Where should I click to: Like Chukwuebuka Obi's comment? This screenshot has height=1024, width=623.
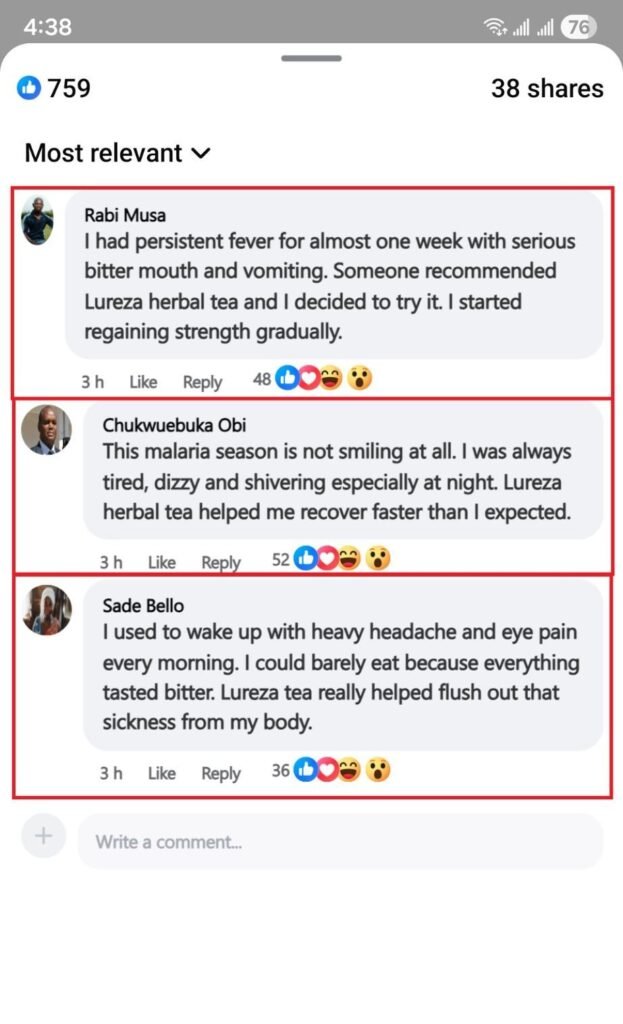coord(161,562)
